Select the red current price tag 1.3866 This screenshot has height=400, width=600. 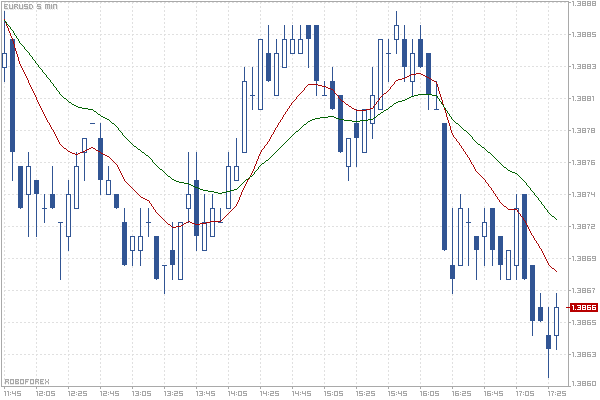(x=584, y=307)
